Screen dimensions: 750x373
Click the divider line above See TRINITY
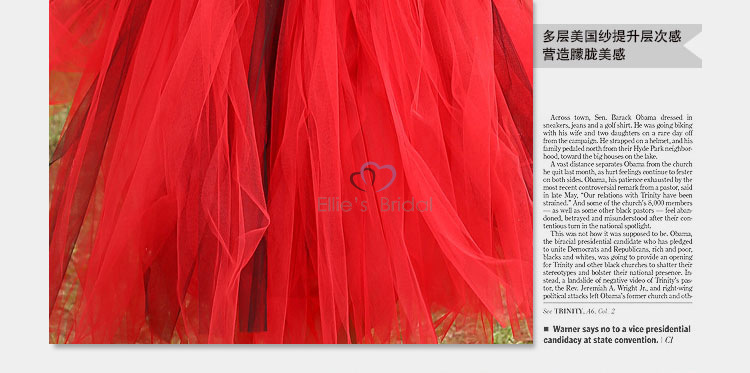[x=618, y=303]
